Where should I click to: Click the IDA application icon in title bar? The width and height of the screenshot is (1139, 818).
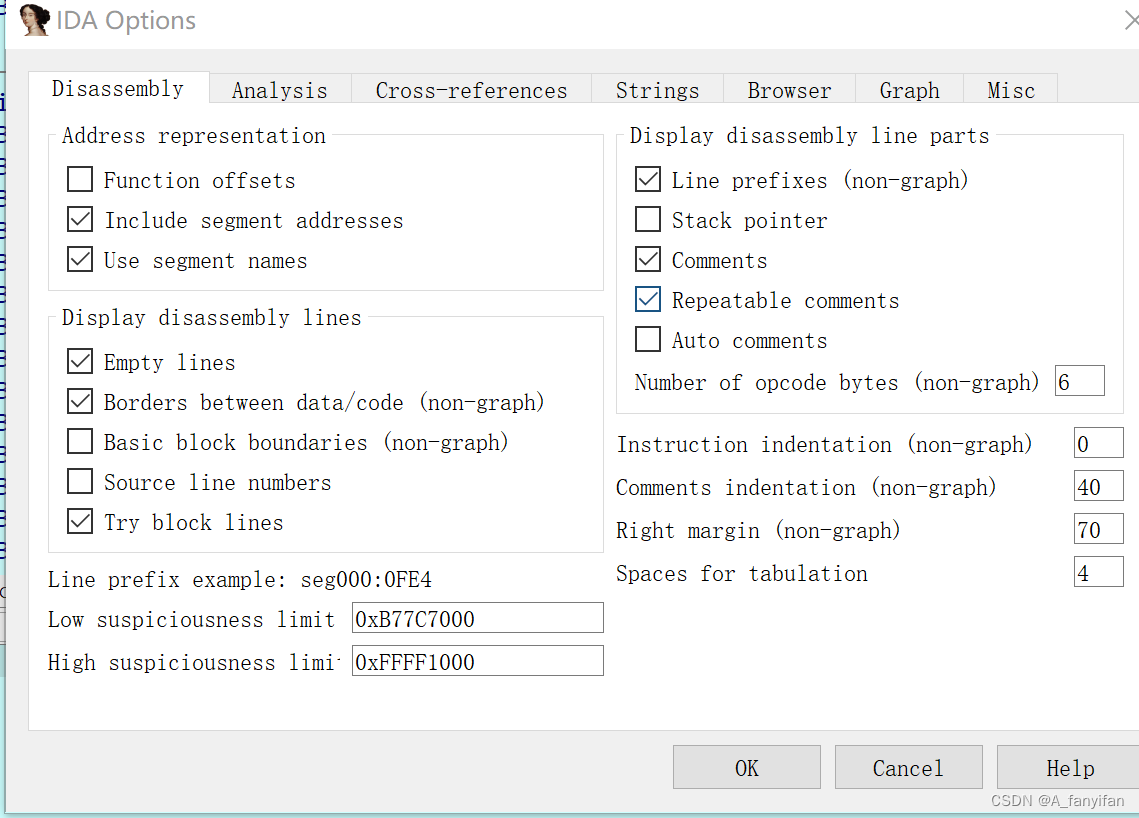click(x=33, y=20)
